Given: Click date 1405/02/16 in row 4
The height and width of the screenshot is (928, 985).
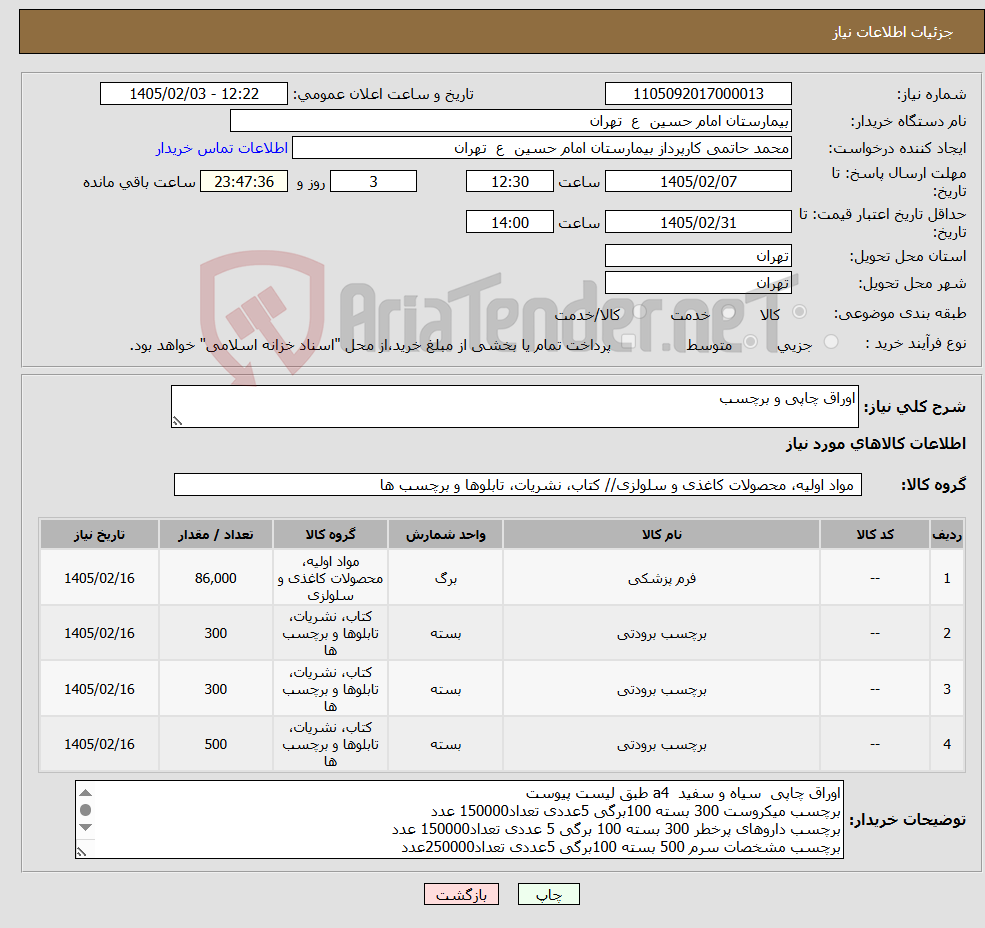Looking at the screenshot, I should [x=99, y=745].
